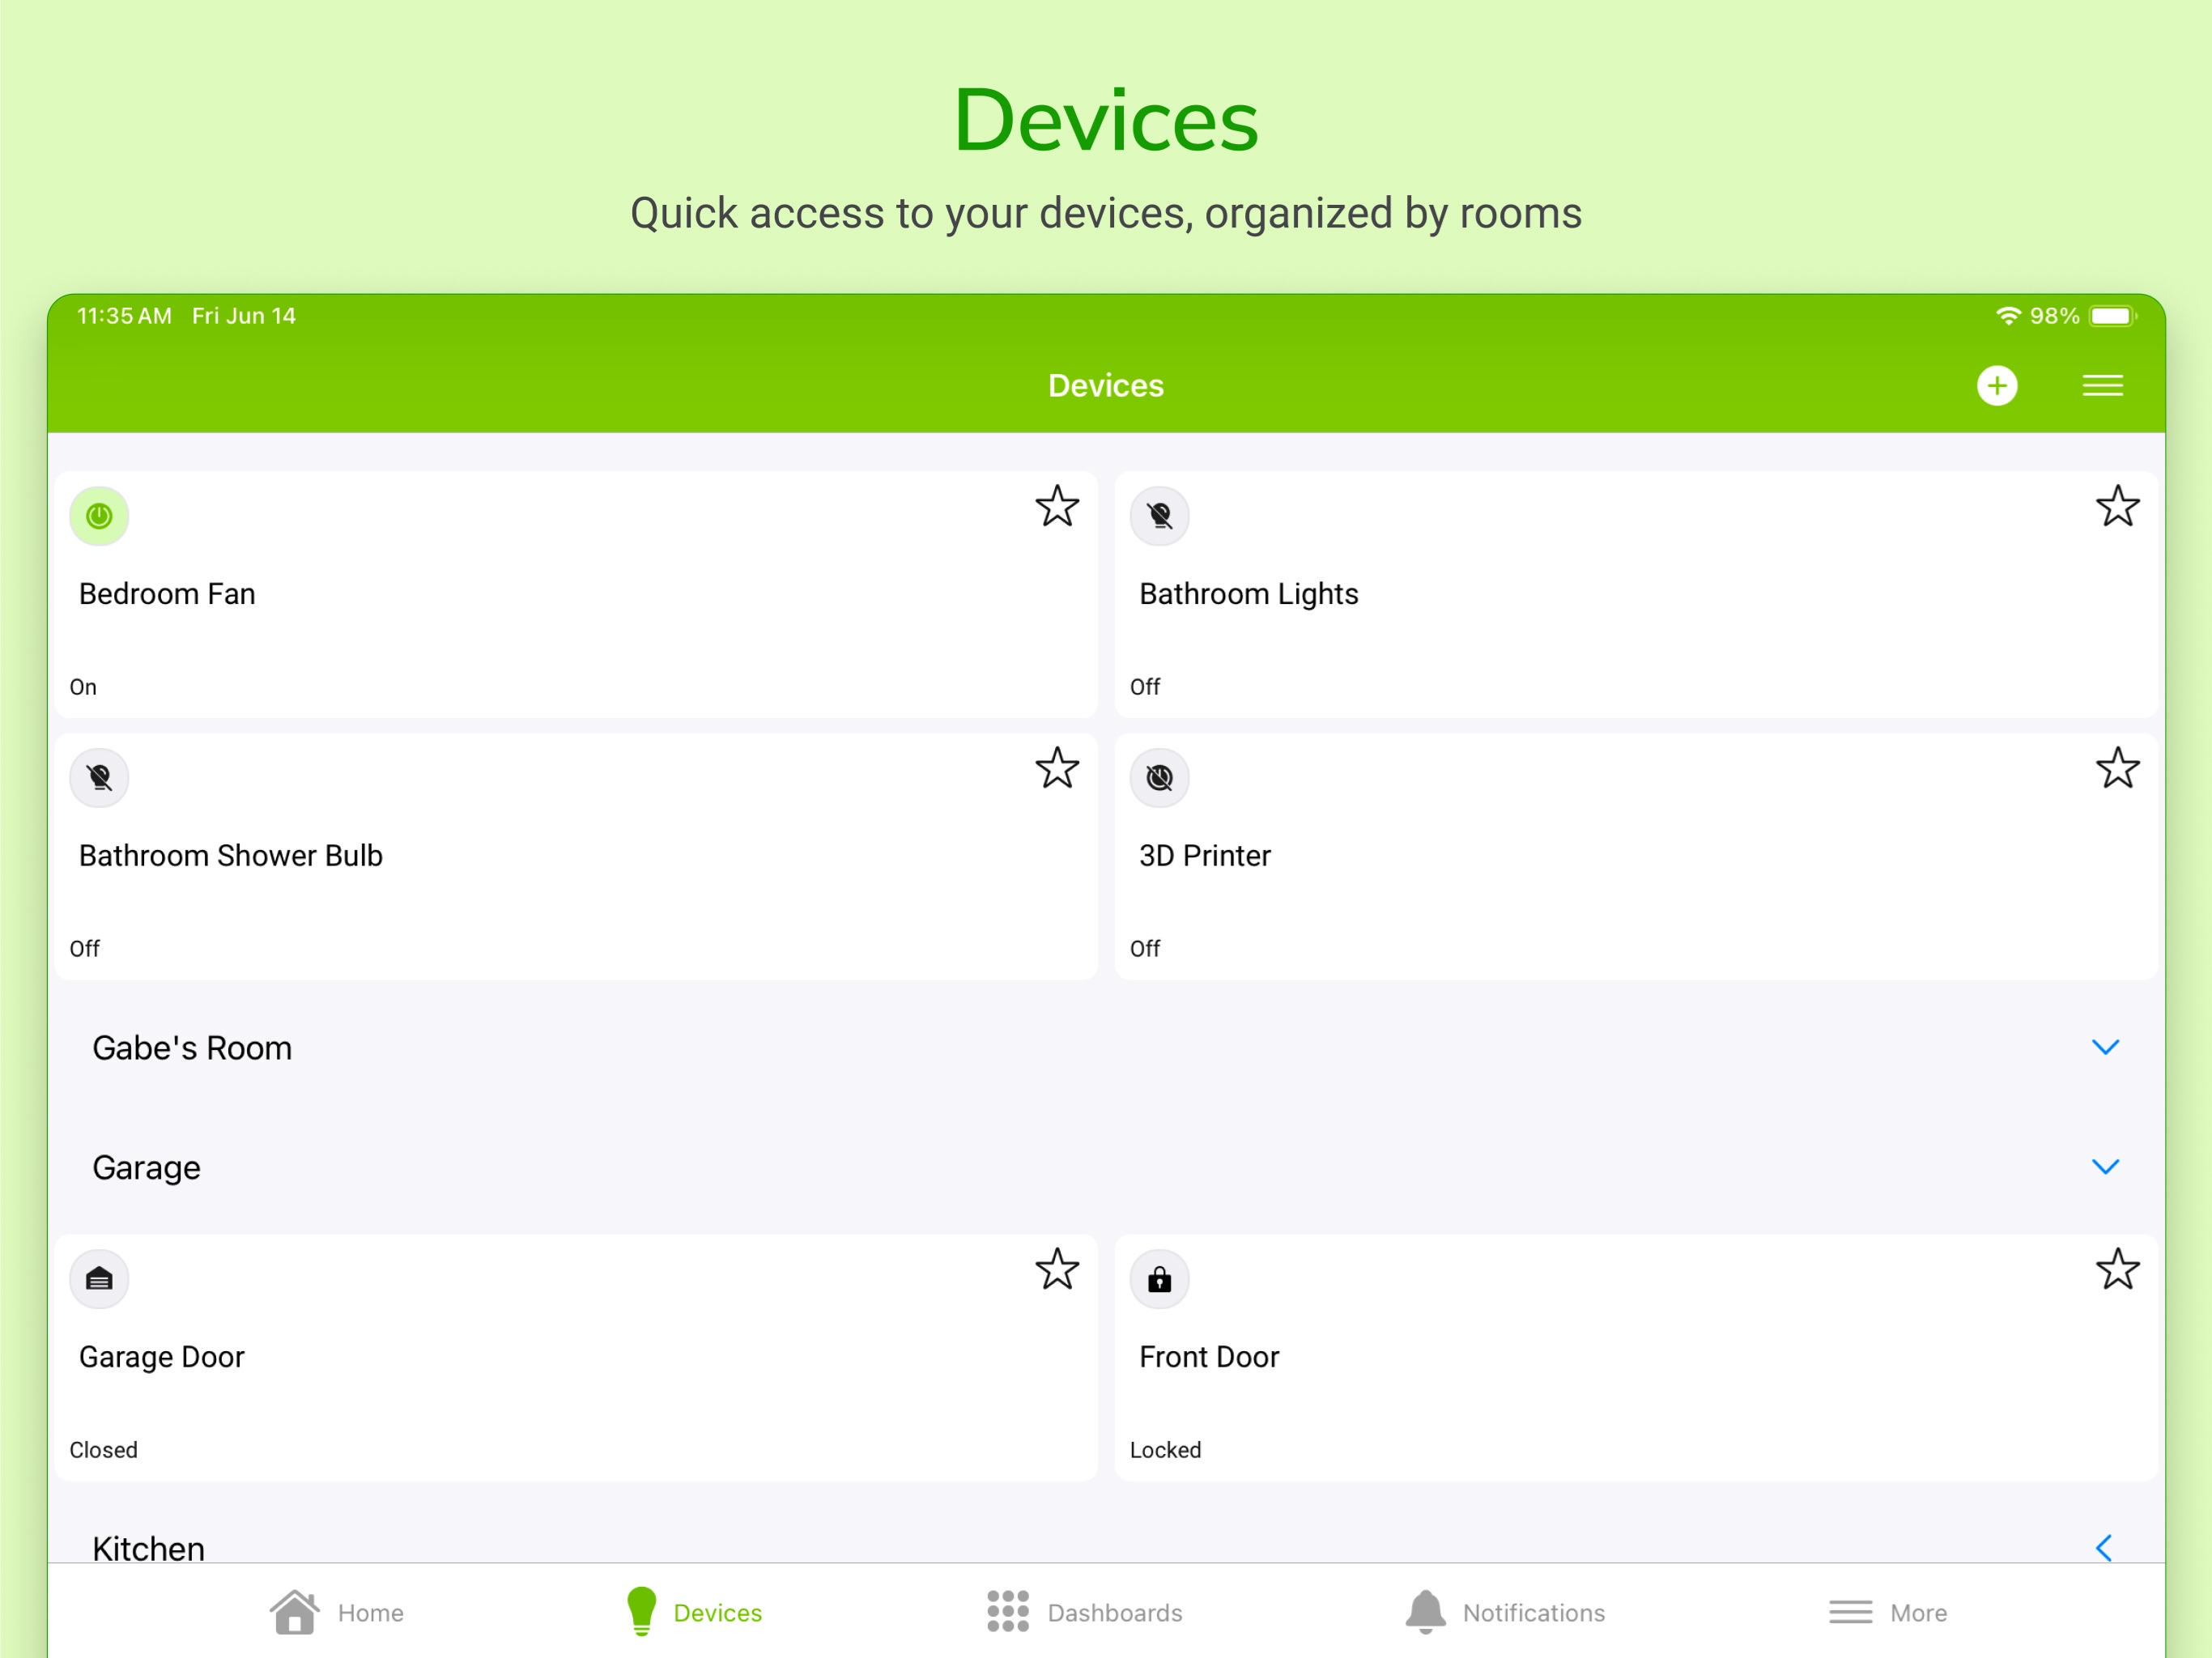The image size is (2212, 1658).
Task: Click the Front Door 'Locked' status
Action: [1165, 1450]
